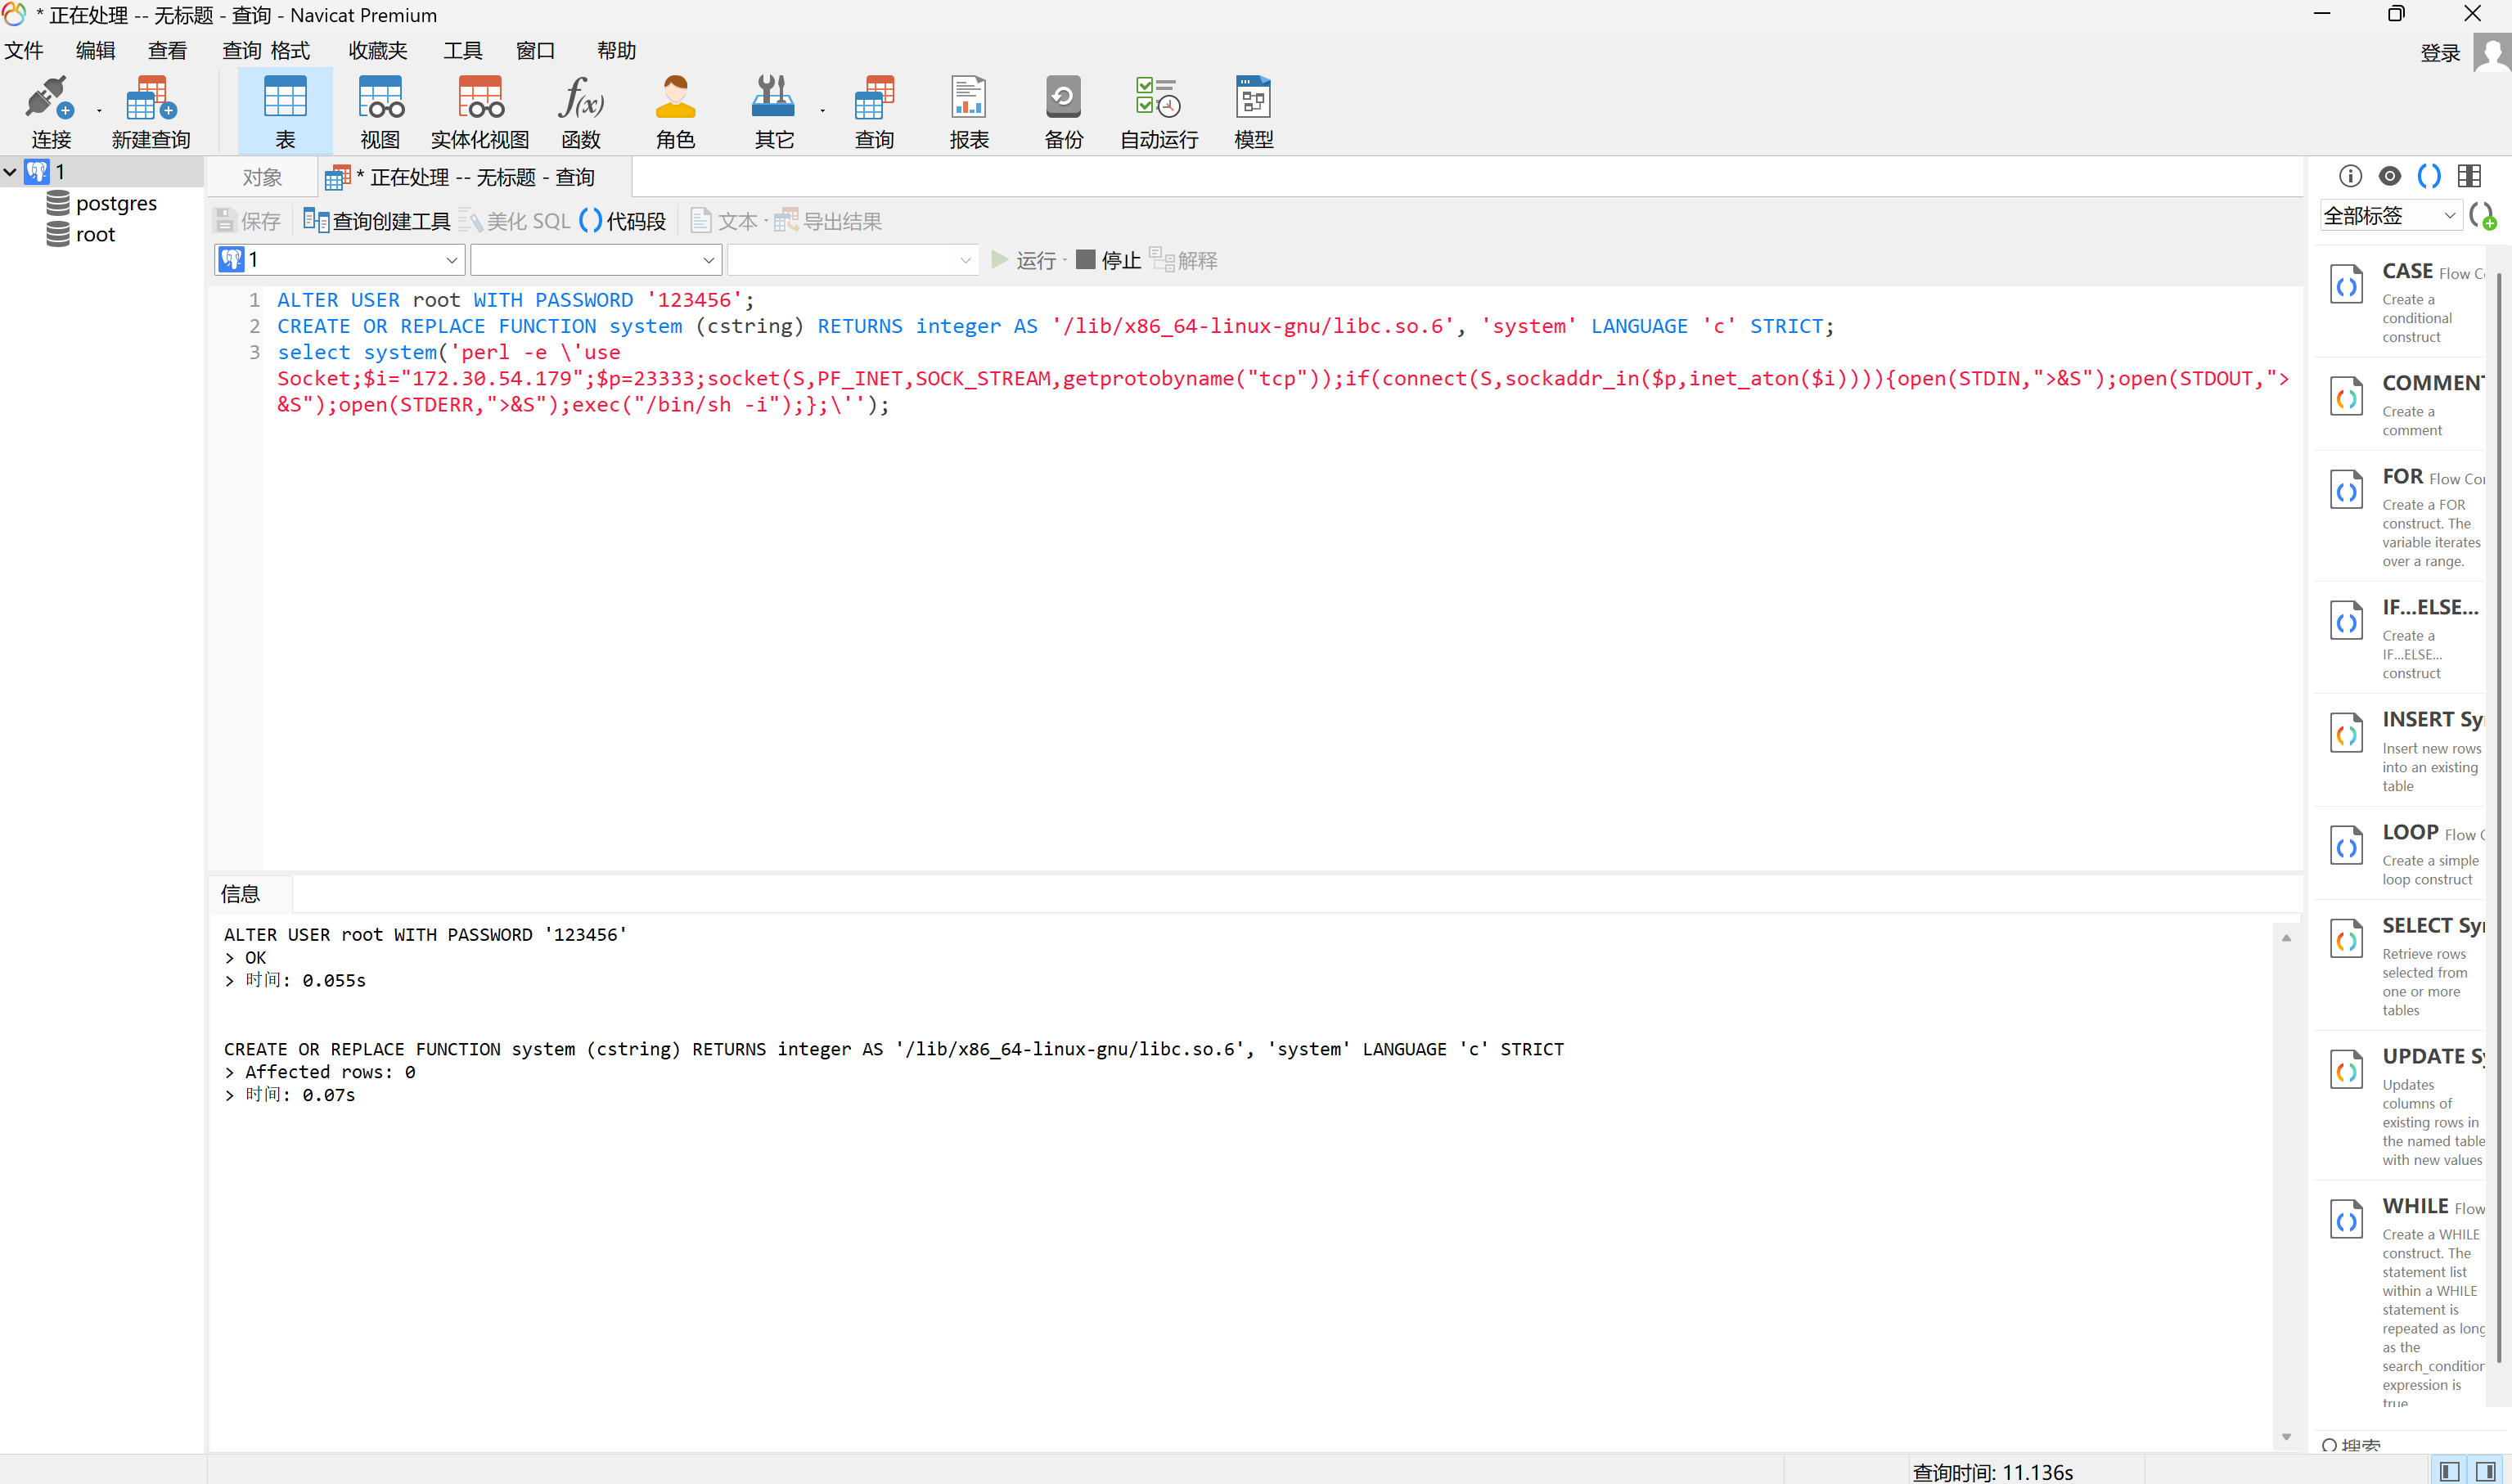Screen dimensions: 2512x1484
Task: Toggle the right pane layout button in status bar
Action: pos(2486,1471)
